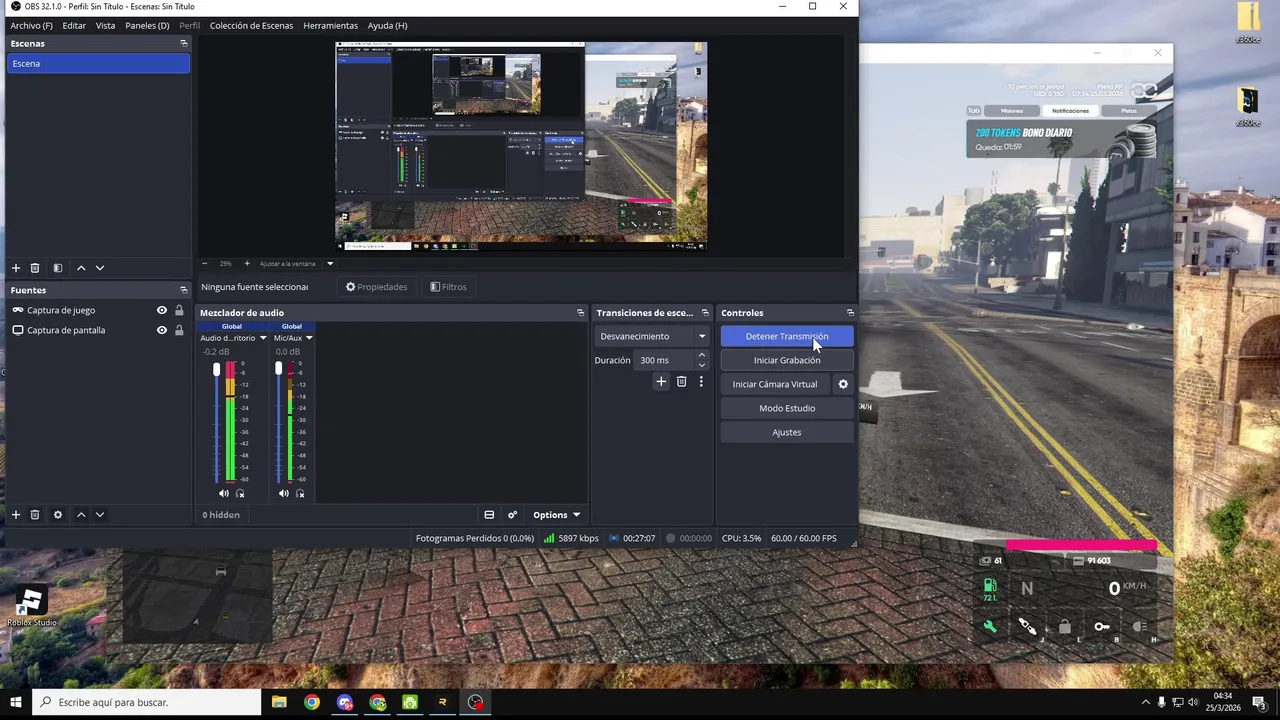Hide Captura de pantalla with eye icon
The image size is (1280, 720).
[162, 330]
